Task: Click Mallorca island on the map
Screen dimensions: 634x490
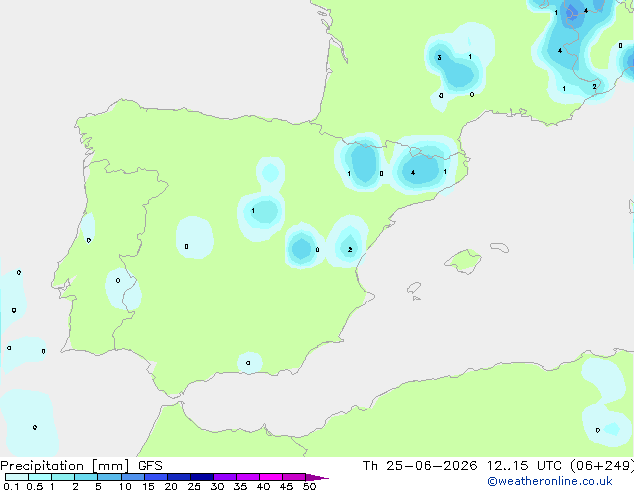Action: (463, 261)
